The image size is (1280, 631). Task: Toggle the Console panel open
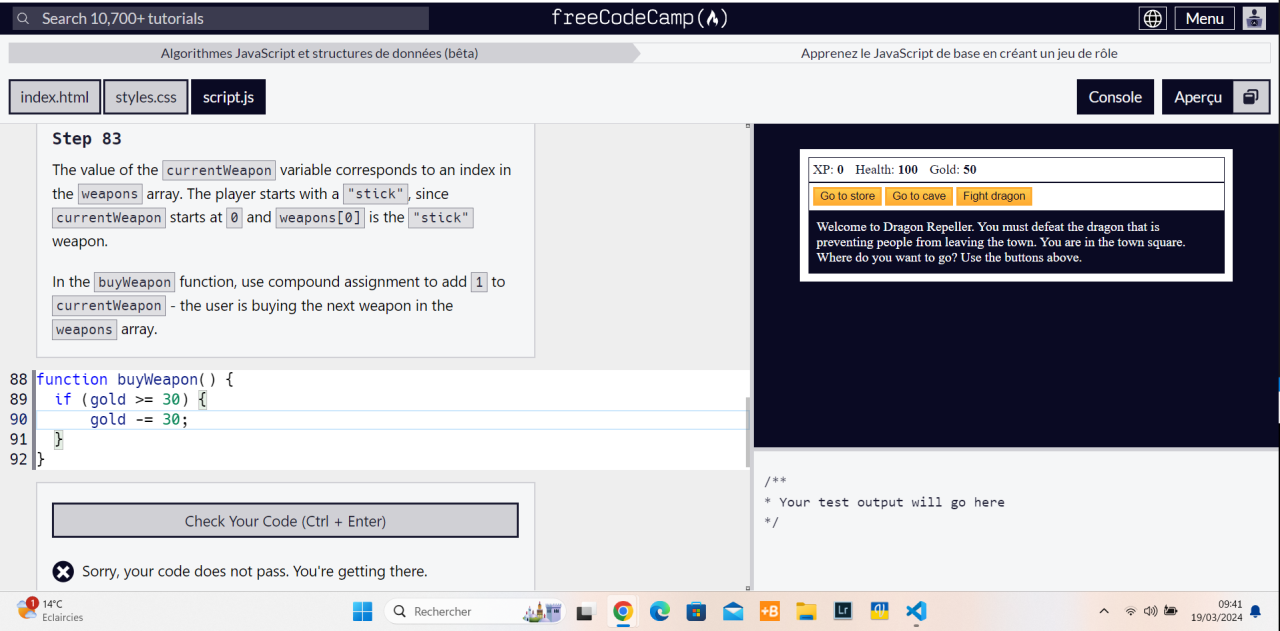coord(1114,96)
